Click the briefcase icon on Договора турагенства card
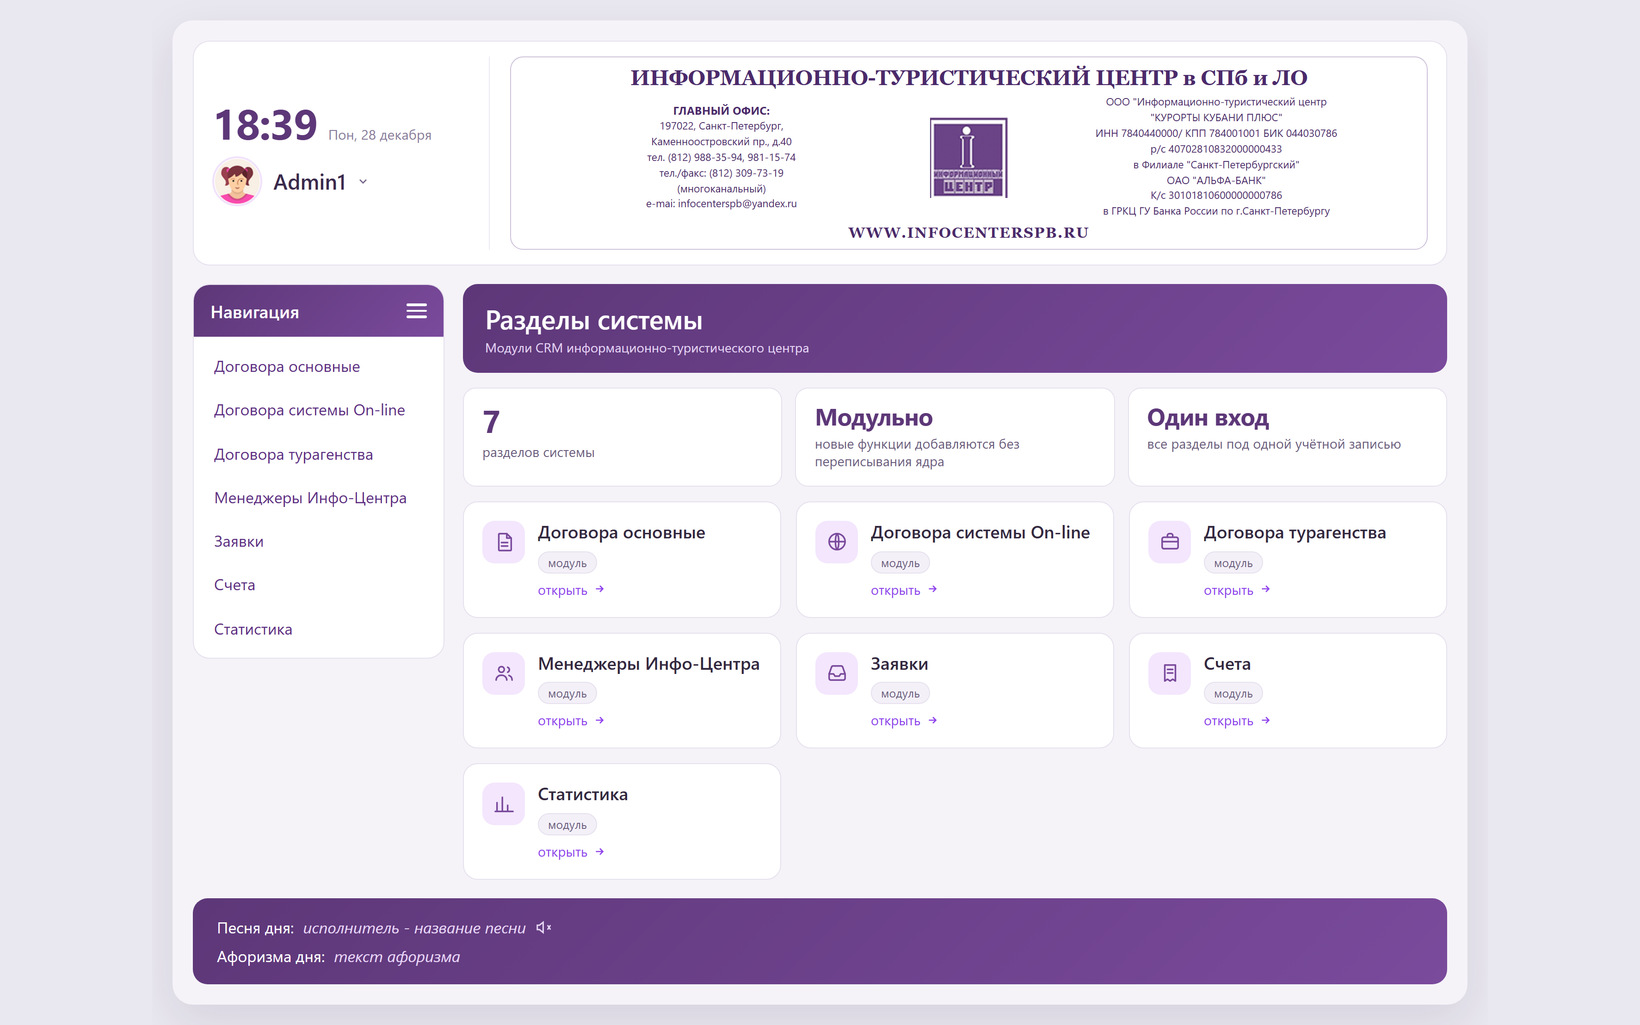 coord(1170,542)
